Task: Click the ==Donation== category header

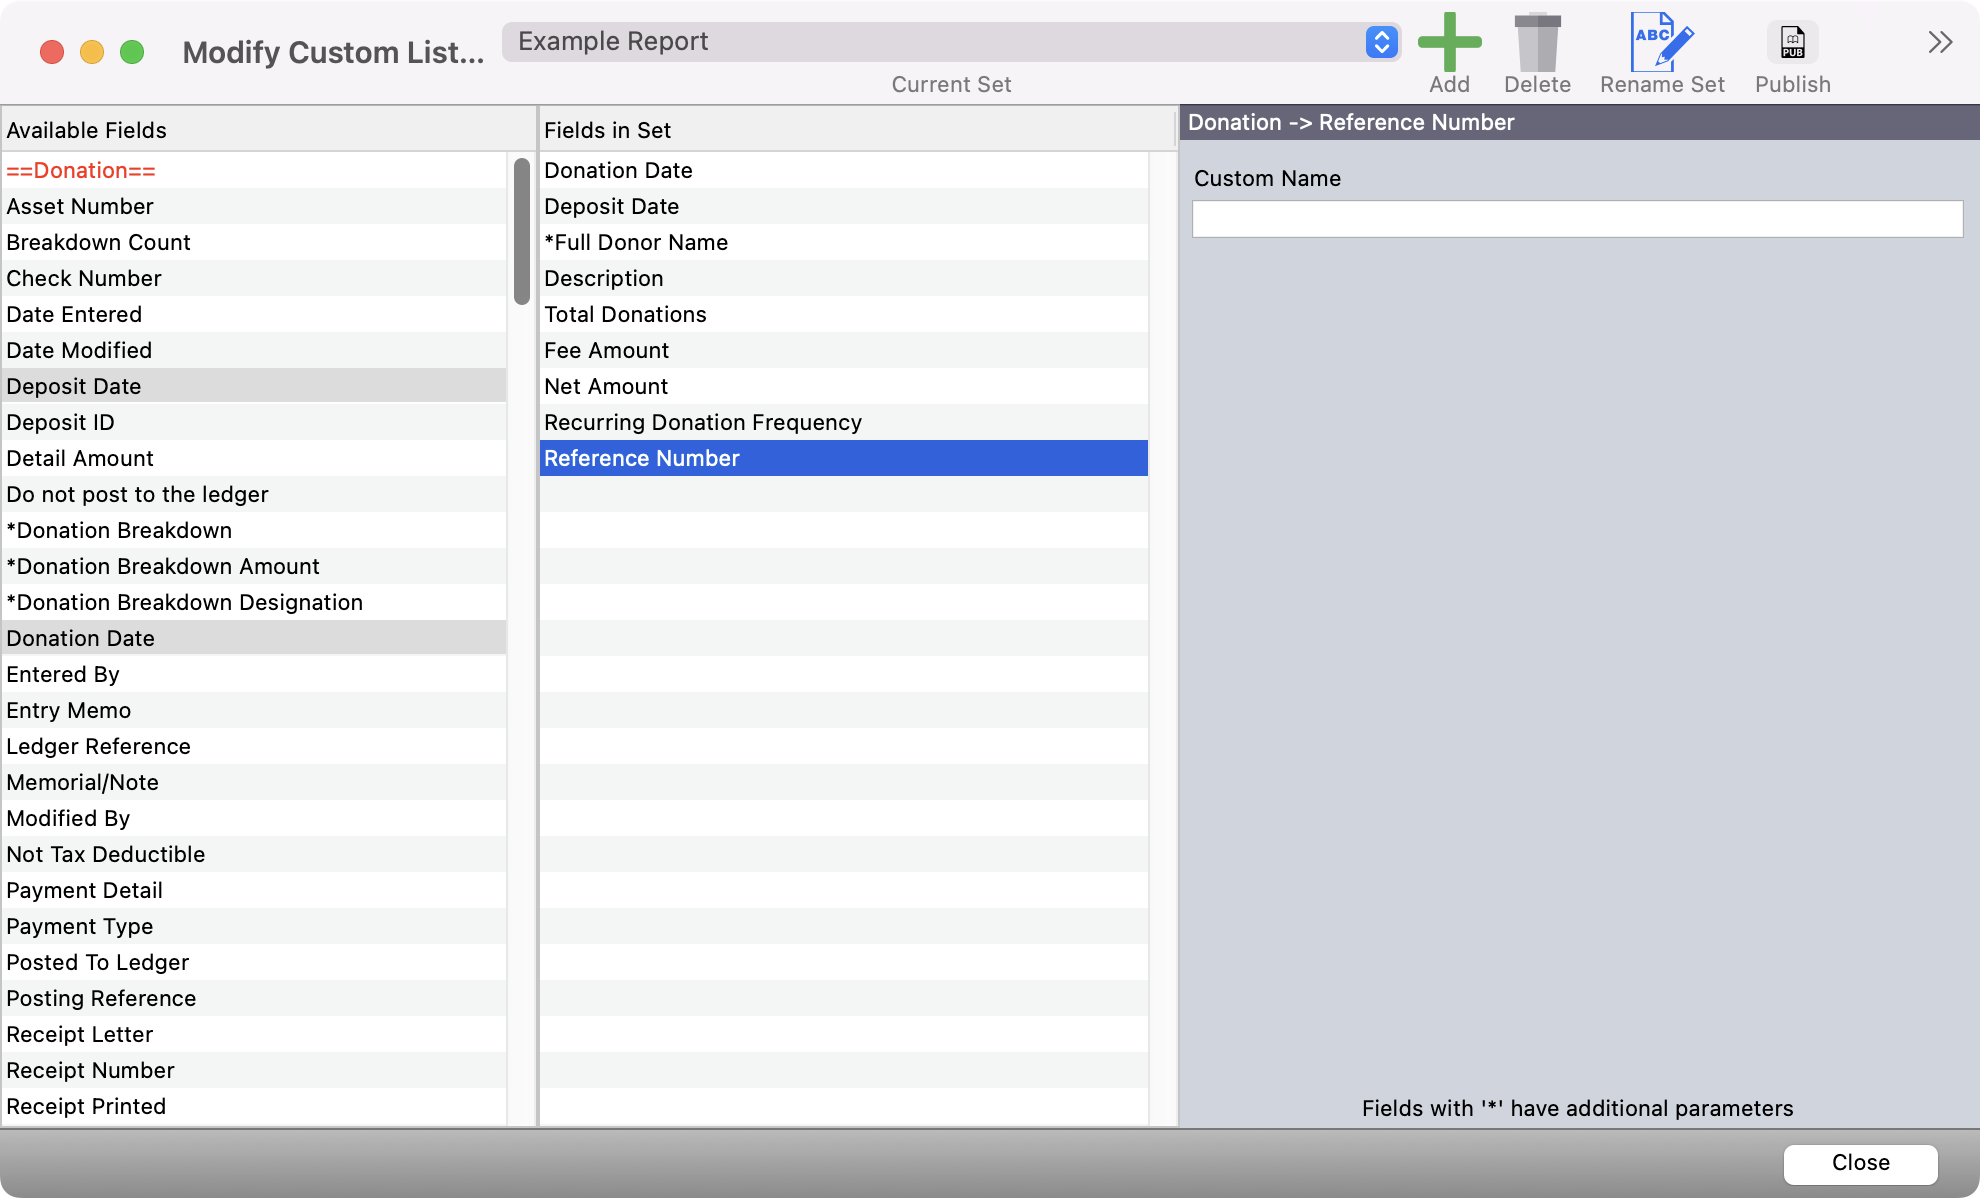Action: coord(81,170)
